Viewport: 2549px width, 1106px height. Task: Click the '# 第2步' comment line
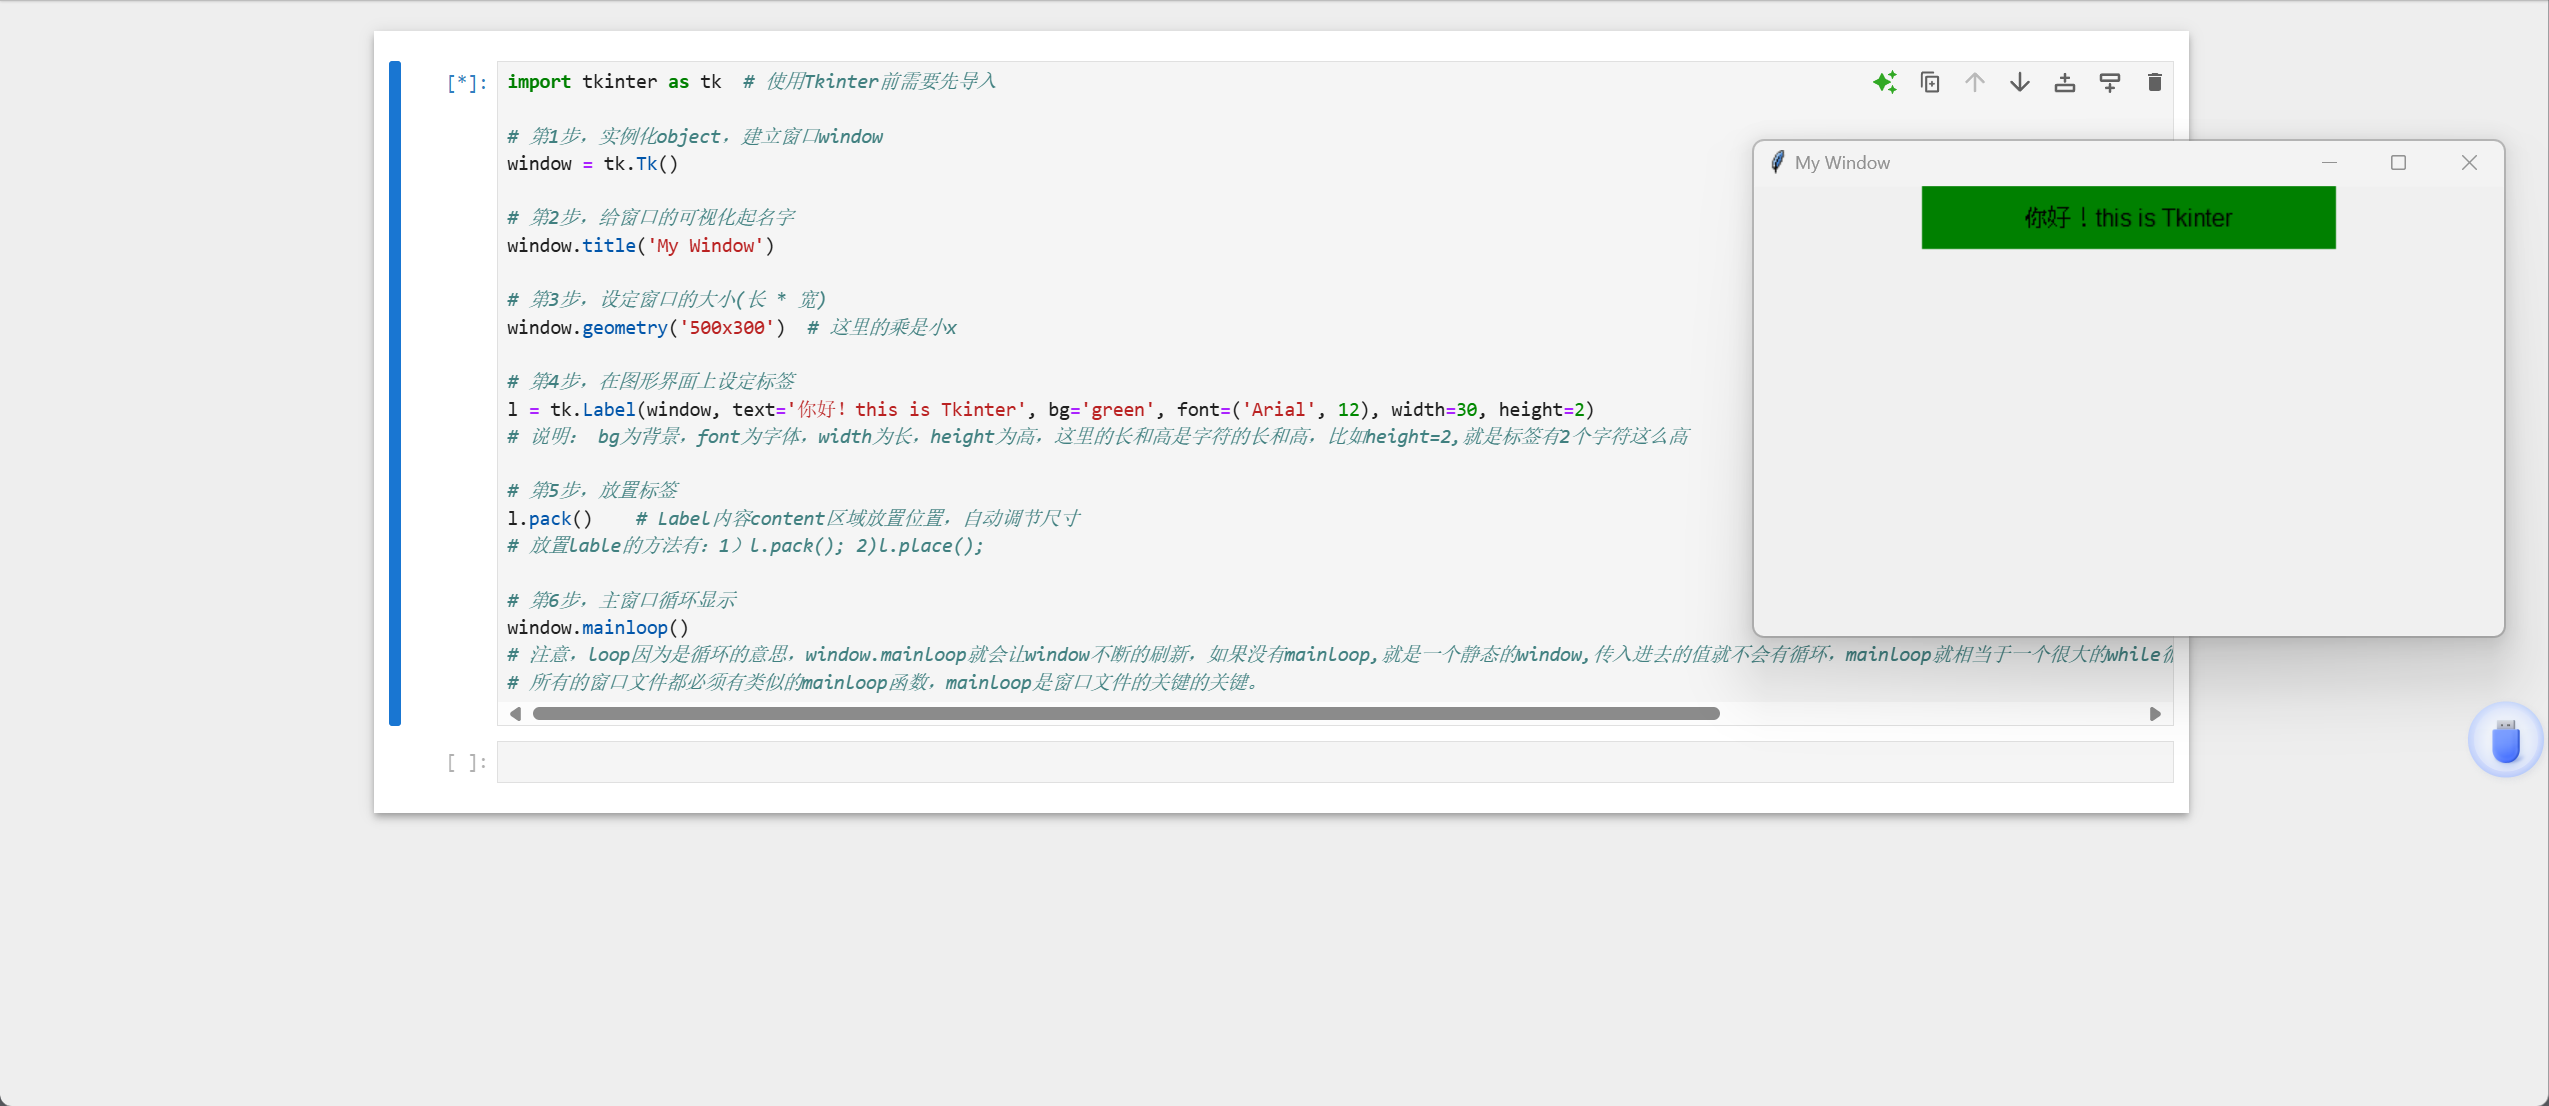(x=651, y=217)
